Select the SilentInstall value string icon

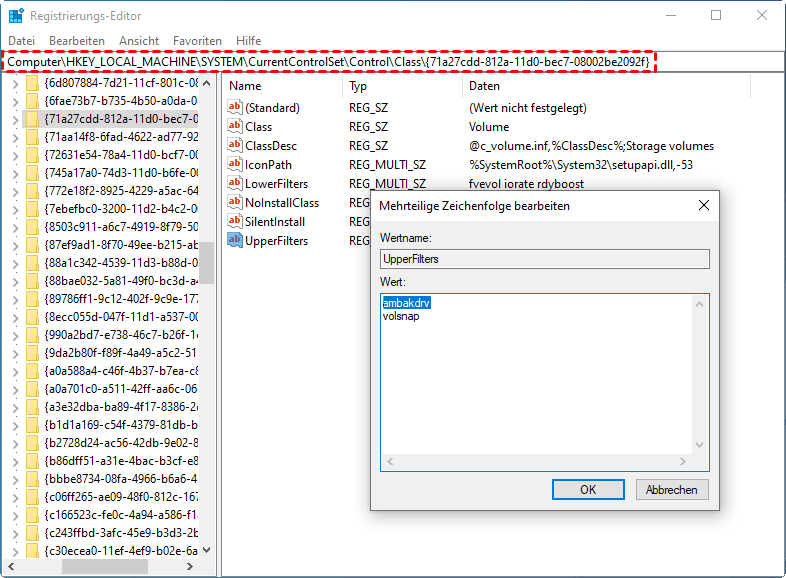click(235, 222)
